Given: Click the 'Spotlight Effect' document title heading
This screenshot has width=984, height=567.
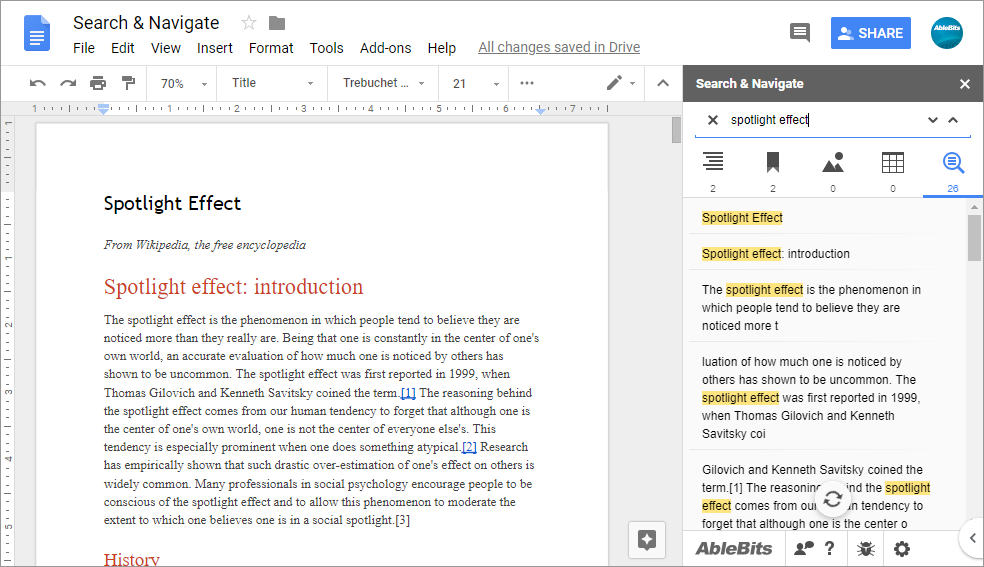Looking at the screenshot, I should point(172,204).
